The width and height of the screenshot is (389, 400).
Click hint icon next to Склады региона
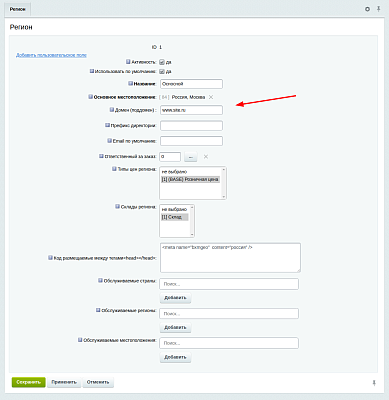tap(117, 207)
